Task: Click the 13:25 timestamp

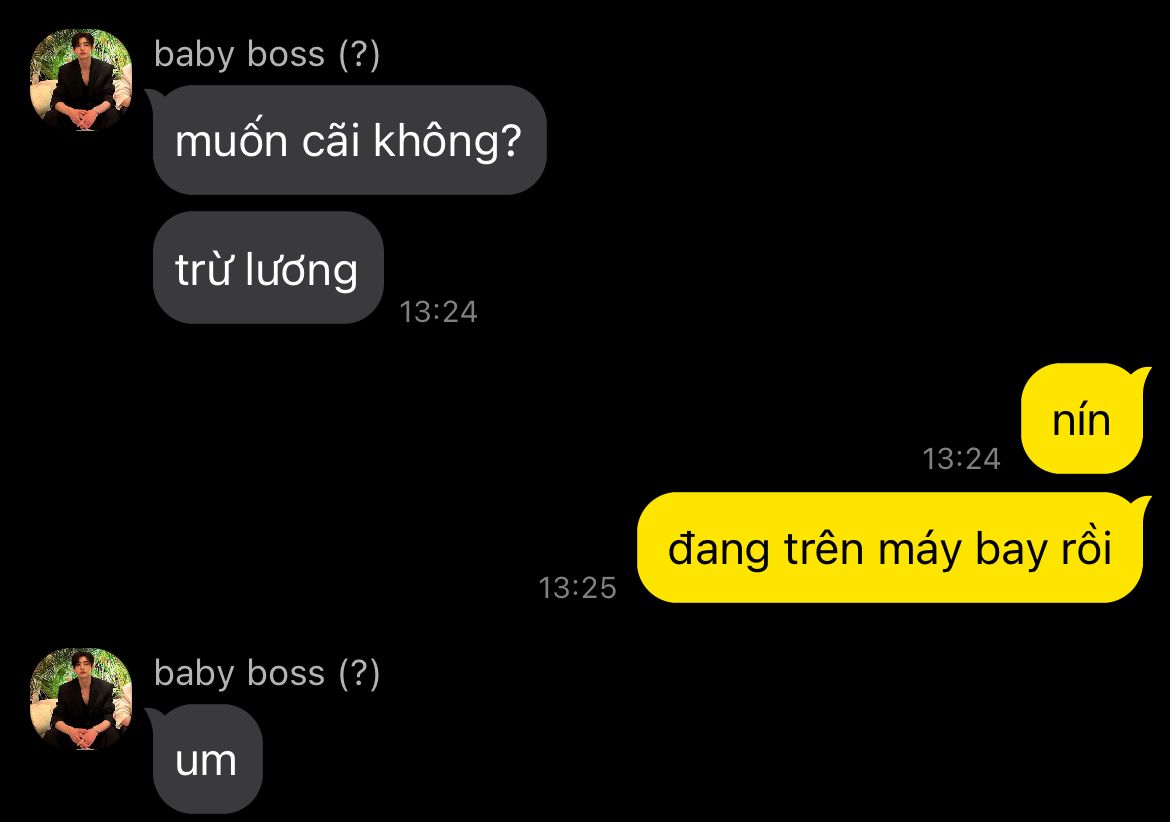Action: (578, 588)
